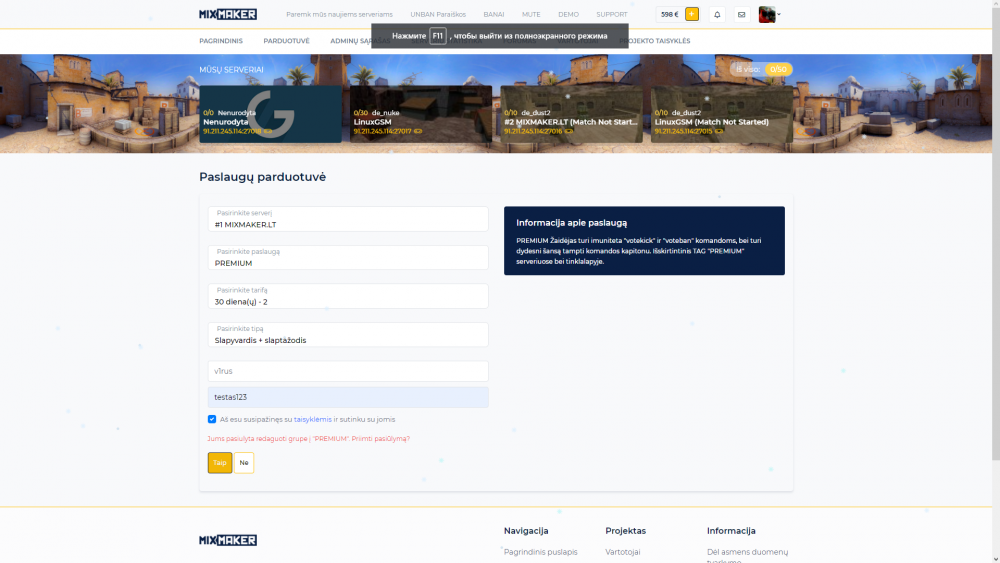1000x563 pixels.
Task: Click 'Jums pasiūlyta redaguoti grupę' red text
Action: pos(309,439)
